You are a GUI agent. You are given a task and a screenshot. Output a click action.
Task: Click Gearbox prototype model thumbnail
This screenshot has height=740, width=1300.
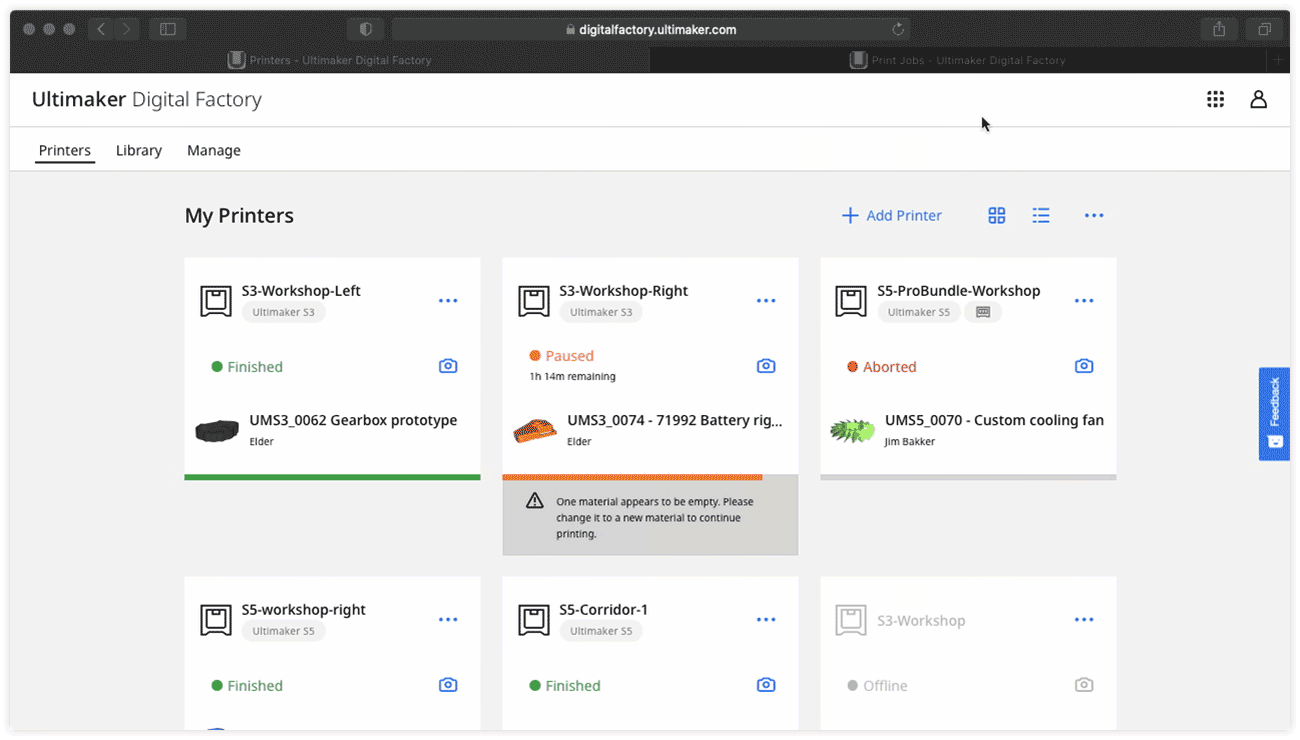click(x=217, y=431)
